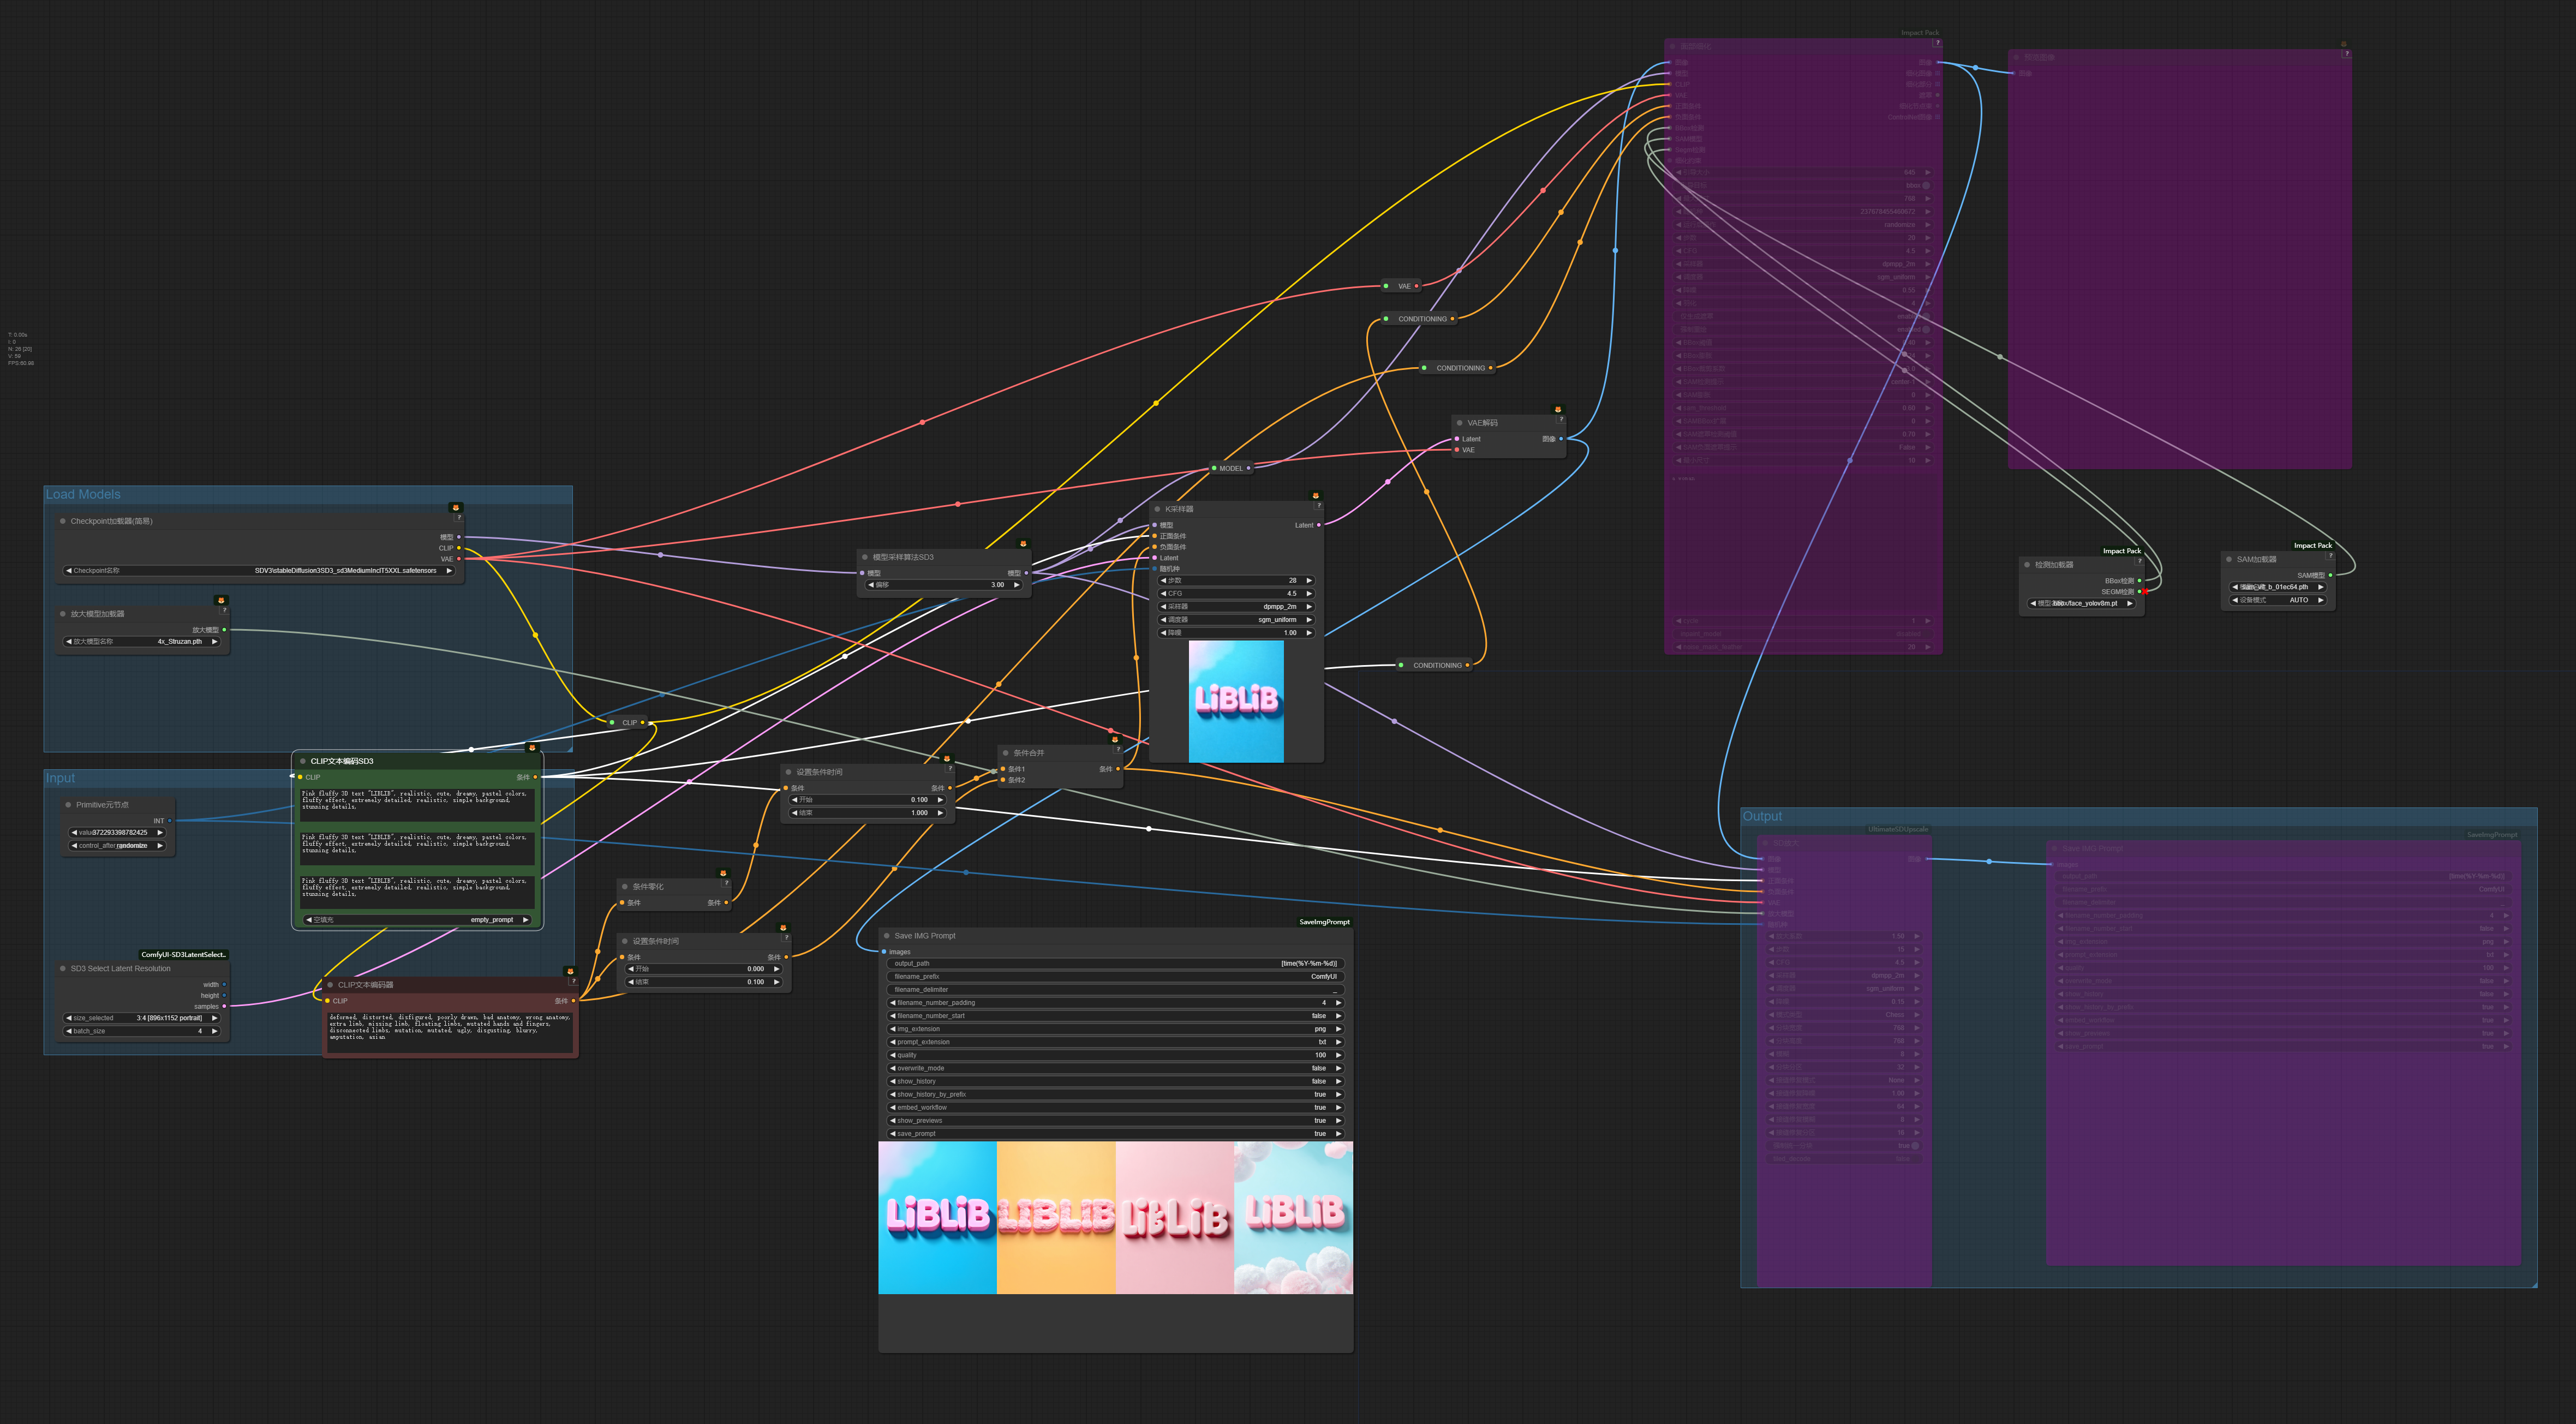The width and height of the screenshot is (2576, 1424).
Task: Toggle collapse dot of Save IMG Prompt node
Action: coord(887,936)
